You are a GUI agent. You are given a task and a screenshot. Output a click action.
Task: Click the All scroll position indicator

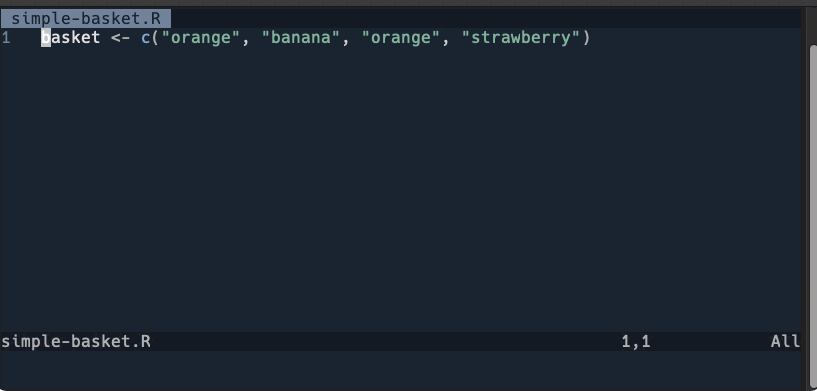785,341
